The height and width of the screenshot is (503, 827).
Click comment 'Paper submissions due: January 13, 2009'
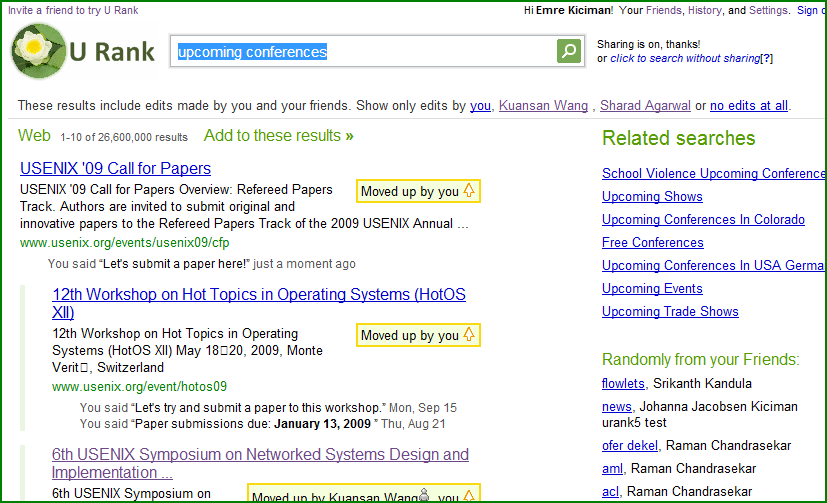[x=254, y=424]
